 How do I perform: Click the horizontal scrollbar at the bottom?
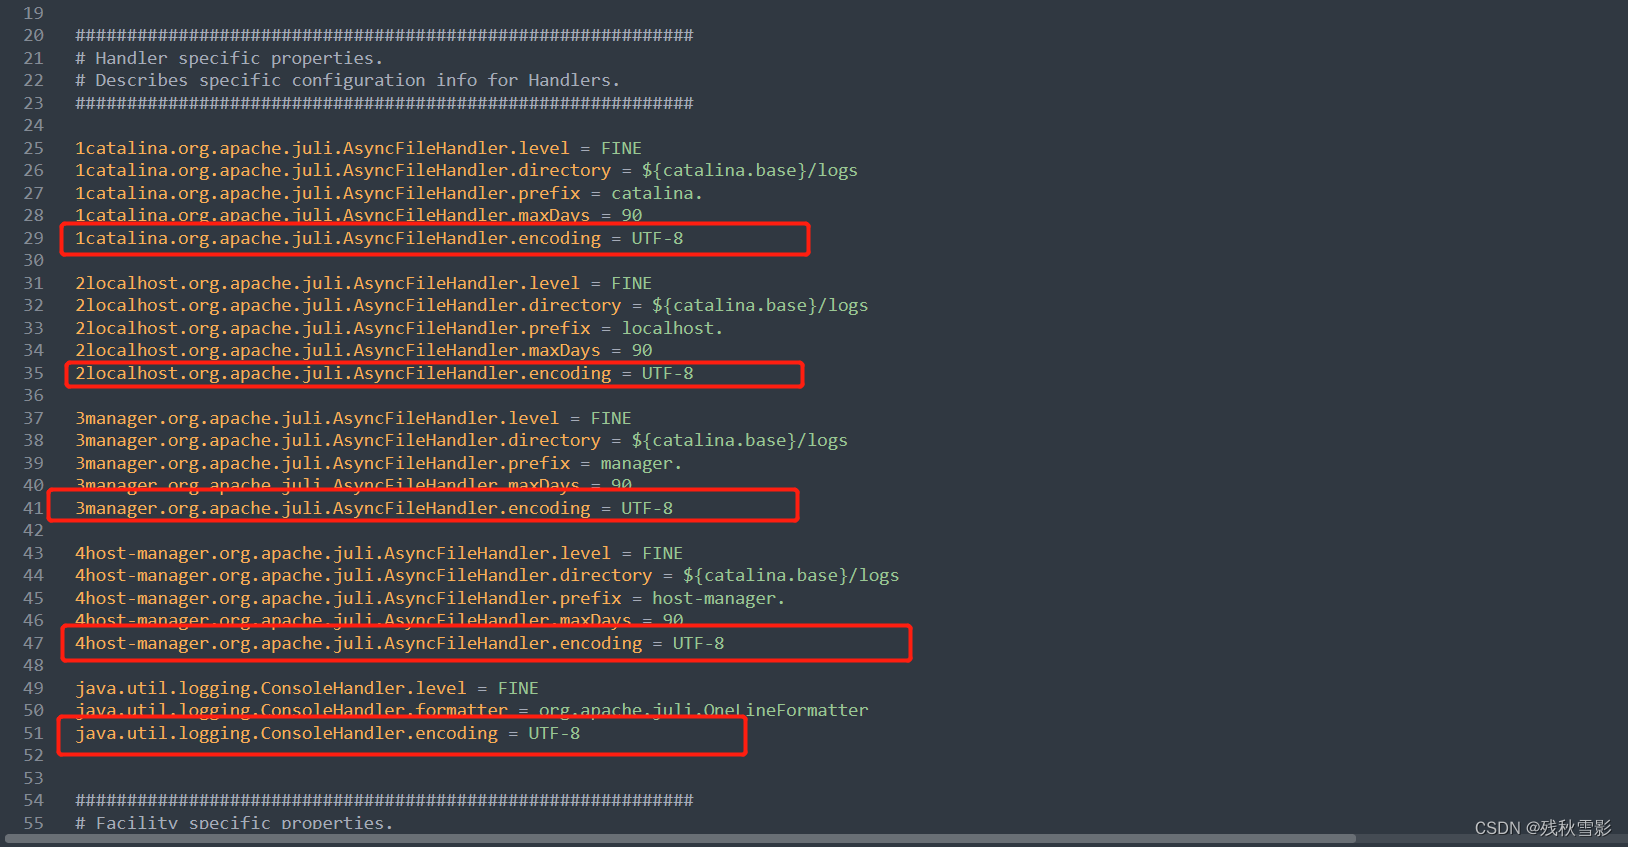click(x=680, y=839)
